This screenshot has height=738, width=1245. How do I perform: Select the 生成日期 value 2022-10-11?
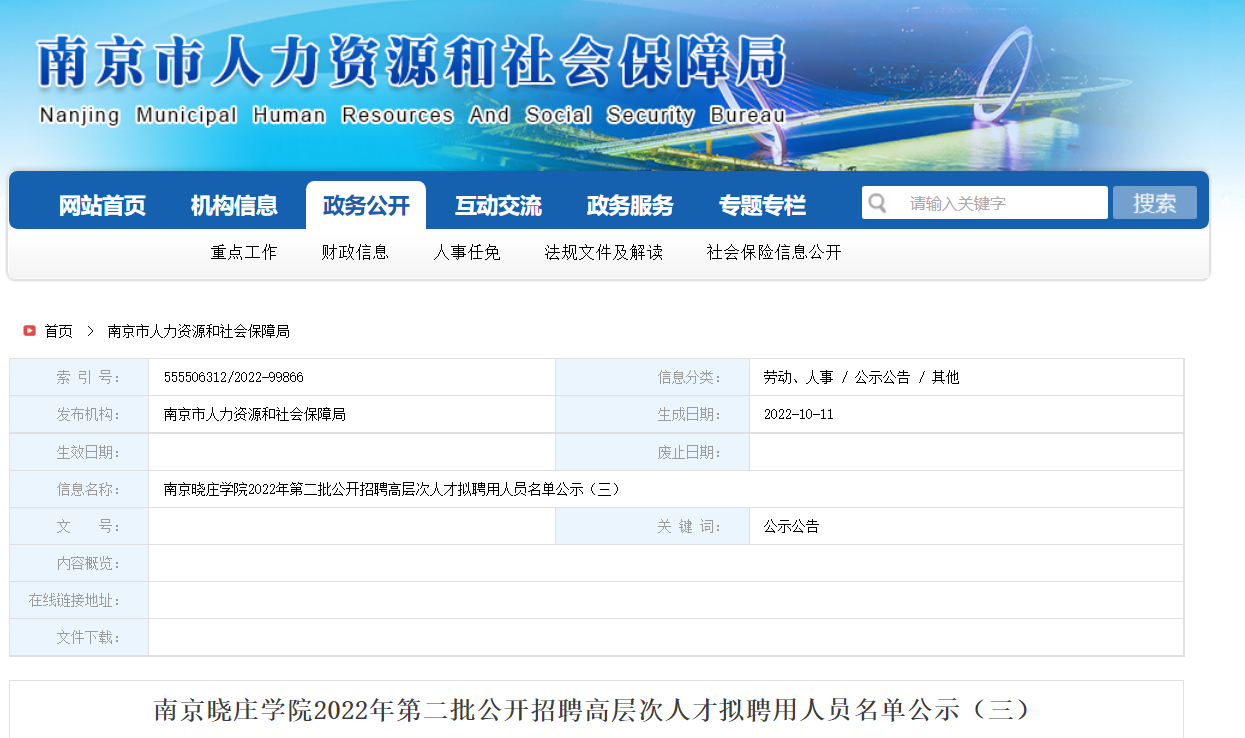(798, 414)
